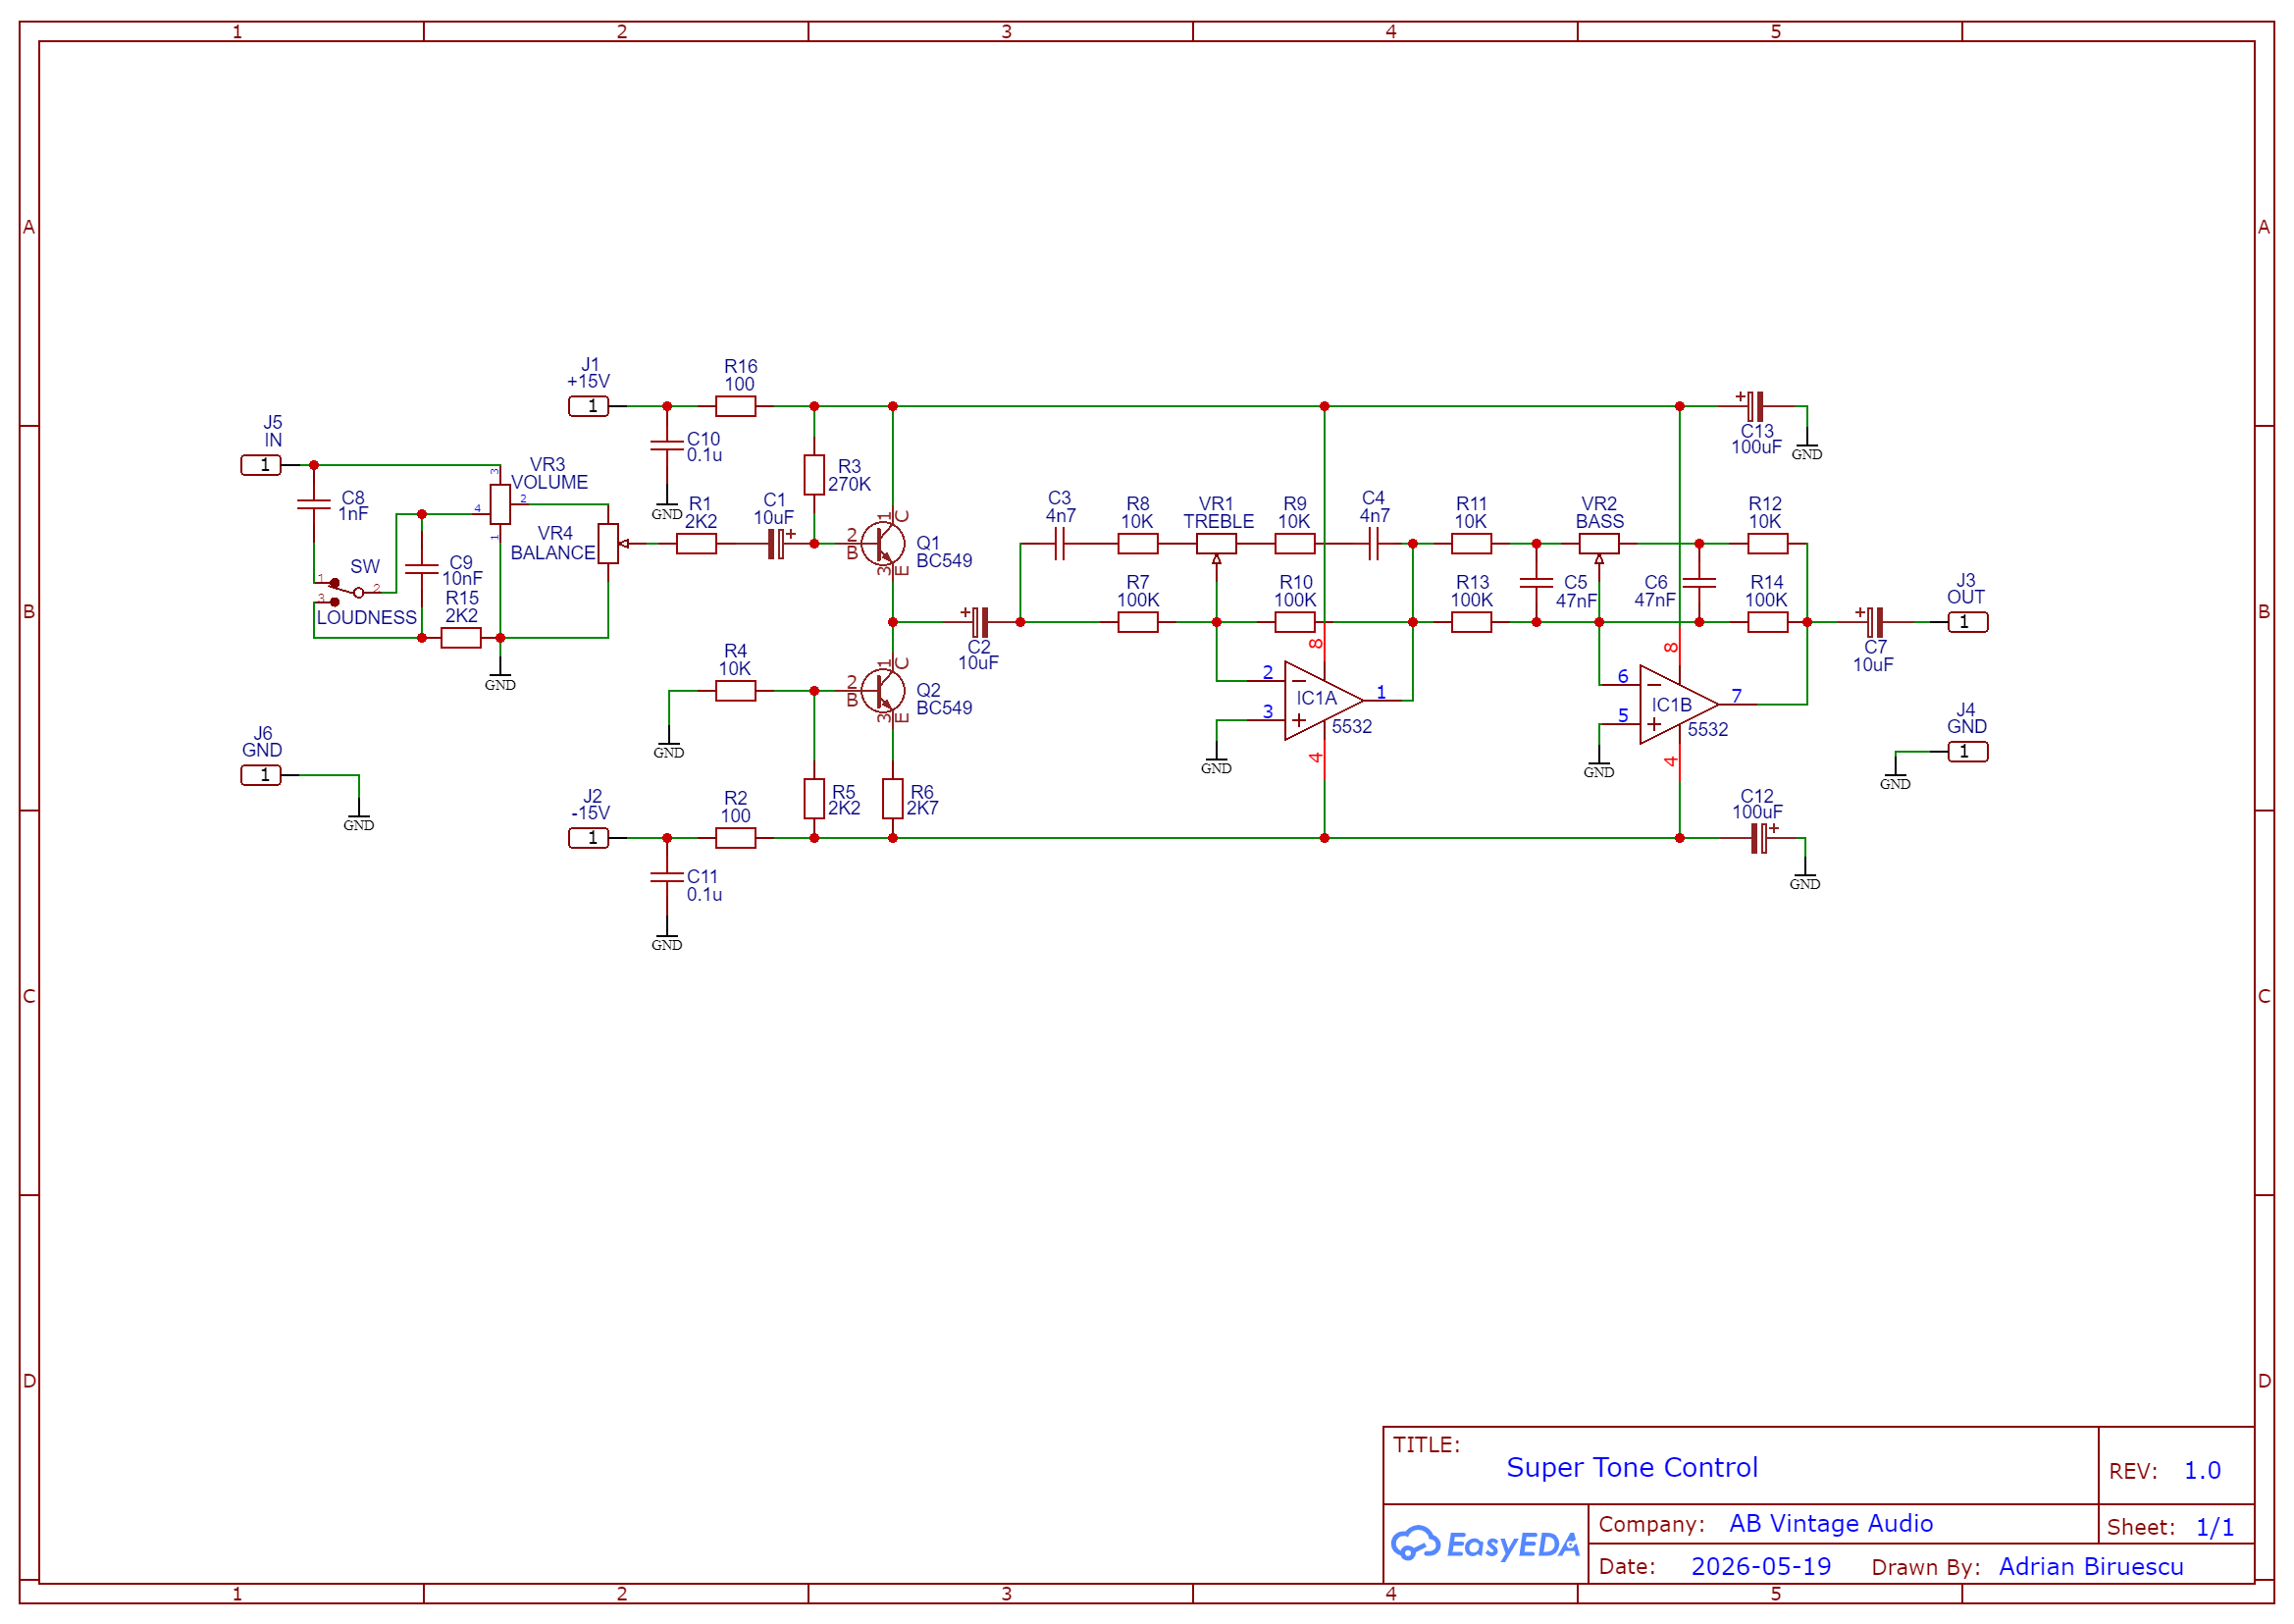Click the date value '2026-05-19'
The image size is (2294, 1624).
1760,1566
